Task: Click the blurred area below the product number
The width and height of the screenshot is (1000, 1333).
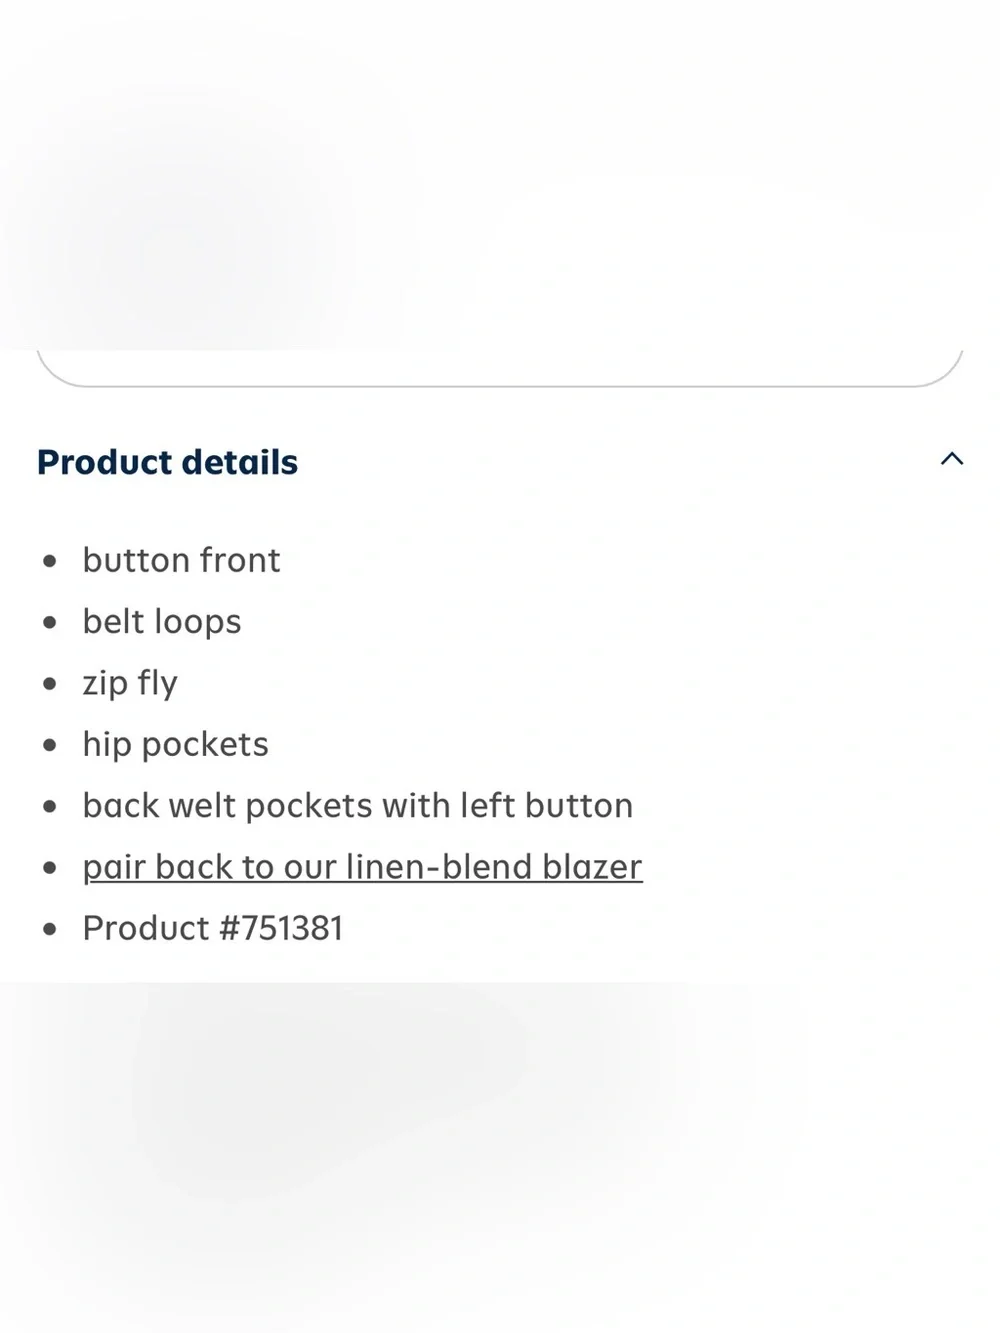Action: pyautogui.click(x=500, y=1158)
